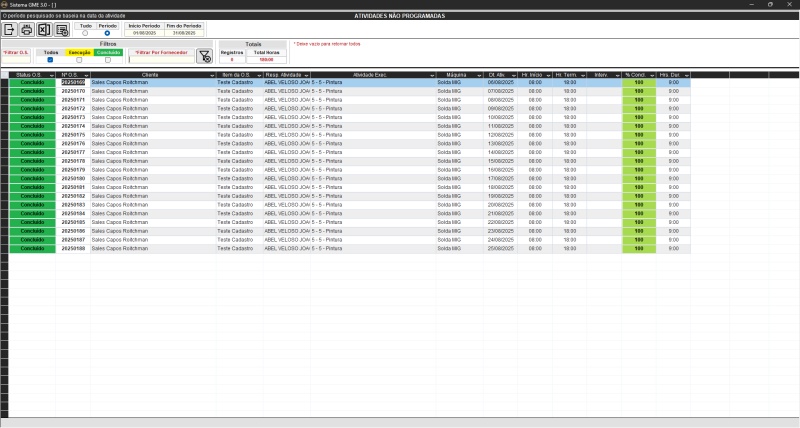Export to Excel using the spreadsheet icon
This screenshot has height=428, width=800.
pos(44,29)
